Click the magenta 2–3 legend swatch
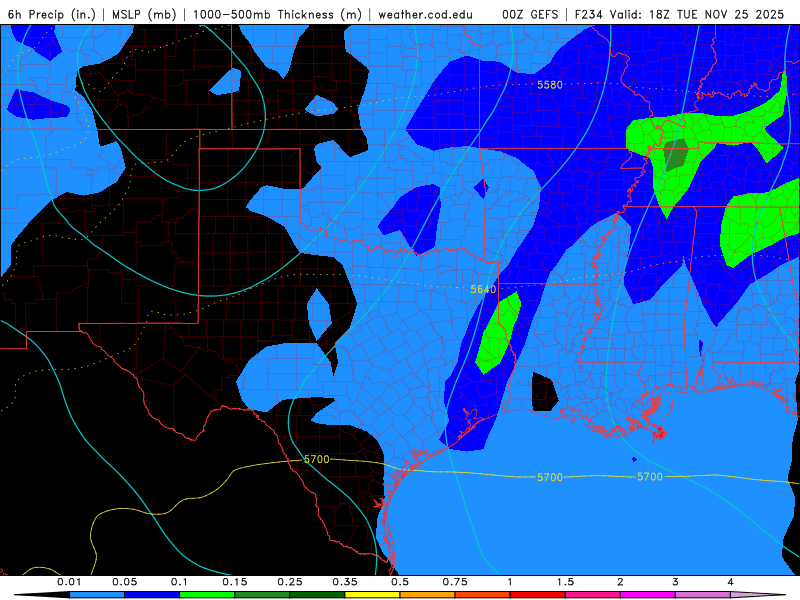This screenshot has height=600, width=800. coord(648,595)
